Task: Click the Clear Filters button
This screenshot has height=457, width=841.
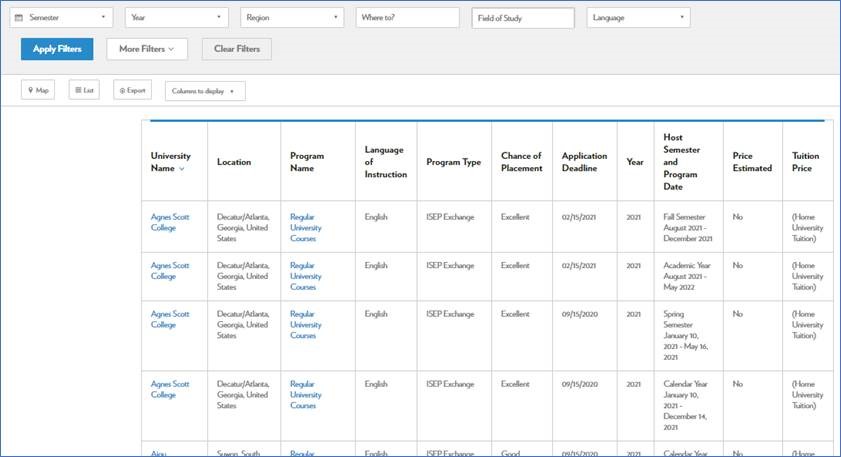Action: point(237,49)
